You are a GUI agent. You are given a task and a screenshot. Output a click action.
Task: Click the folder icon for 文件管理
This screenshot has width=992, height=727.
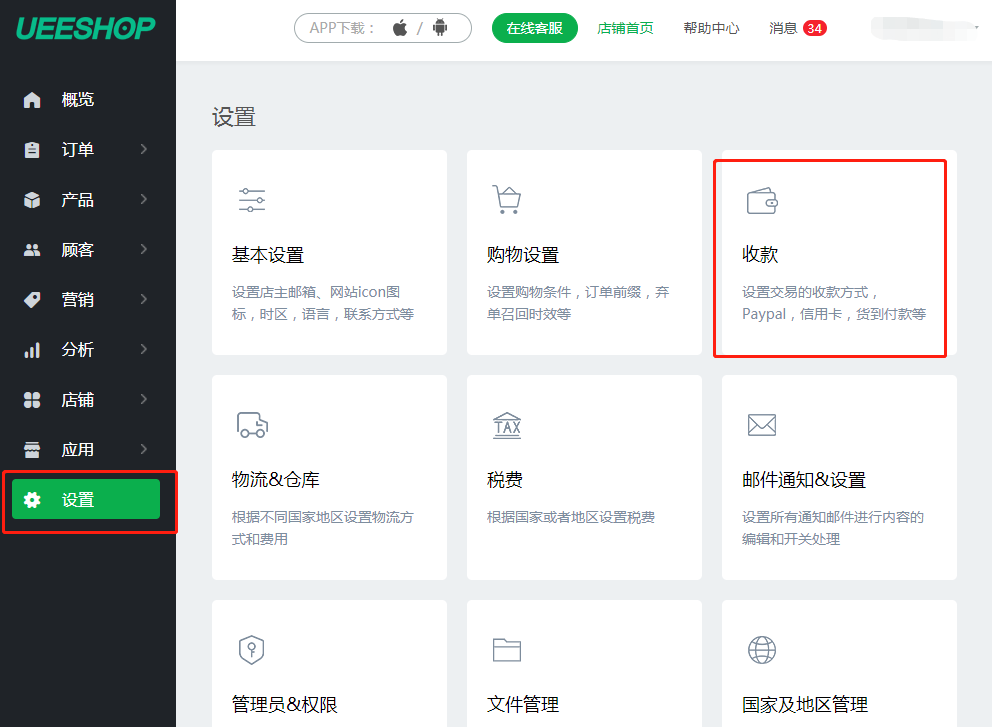pos(507,650)
